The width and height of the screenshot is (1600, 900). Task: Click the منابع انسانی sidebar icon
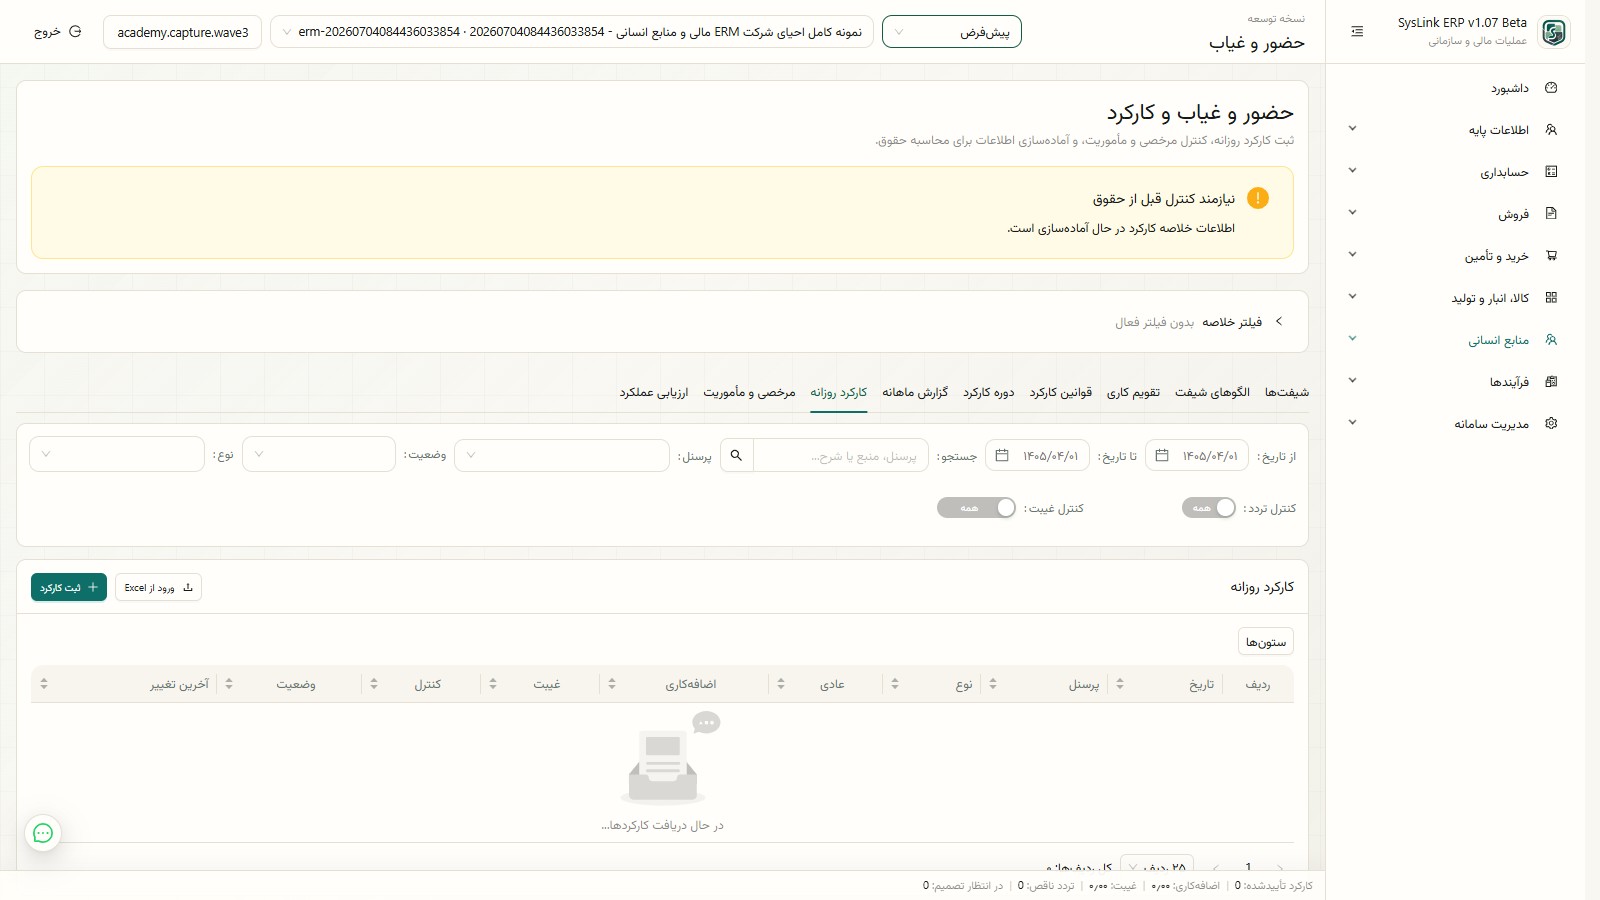click(1551, 340)
